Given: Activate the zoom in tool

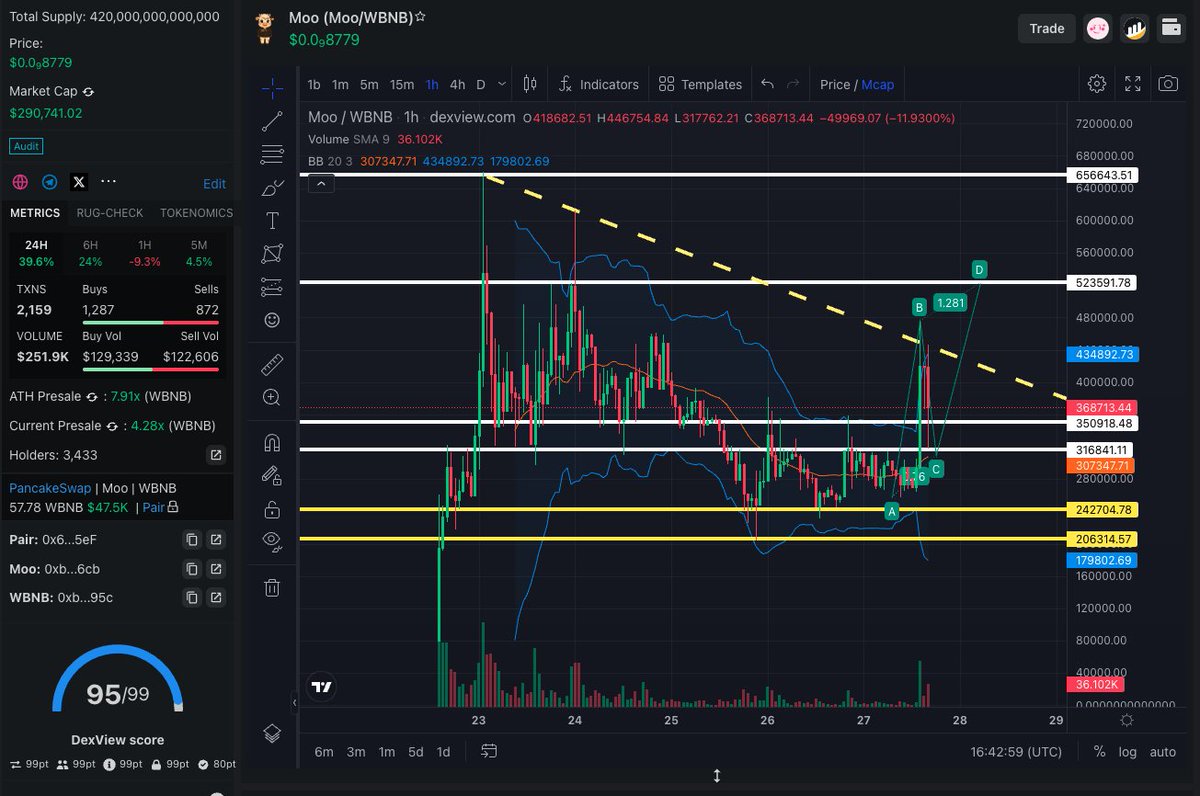Looking at the screenshot, I should pos(272,397).
